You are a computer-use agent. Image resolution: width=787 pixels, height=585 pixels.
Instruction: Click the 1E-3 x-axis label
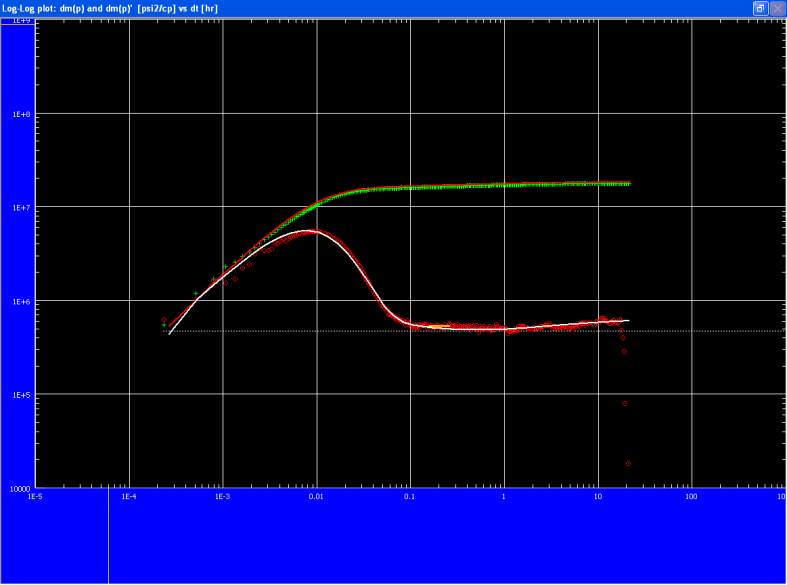point(222,496)
